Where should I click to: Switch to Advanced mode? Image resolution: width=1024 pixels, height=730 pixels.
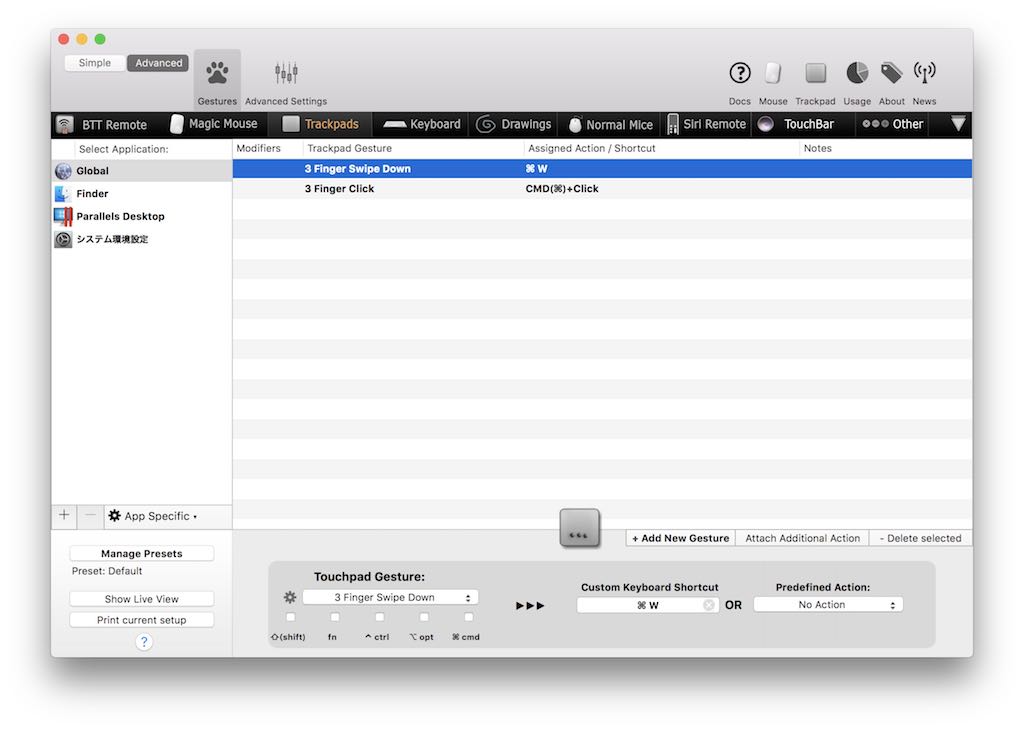coord(158,63)
